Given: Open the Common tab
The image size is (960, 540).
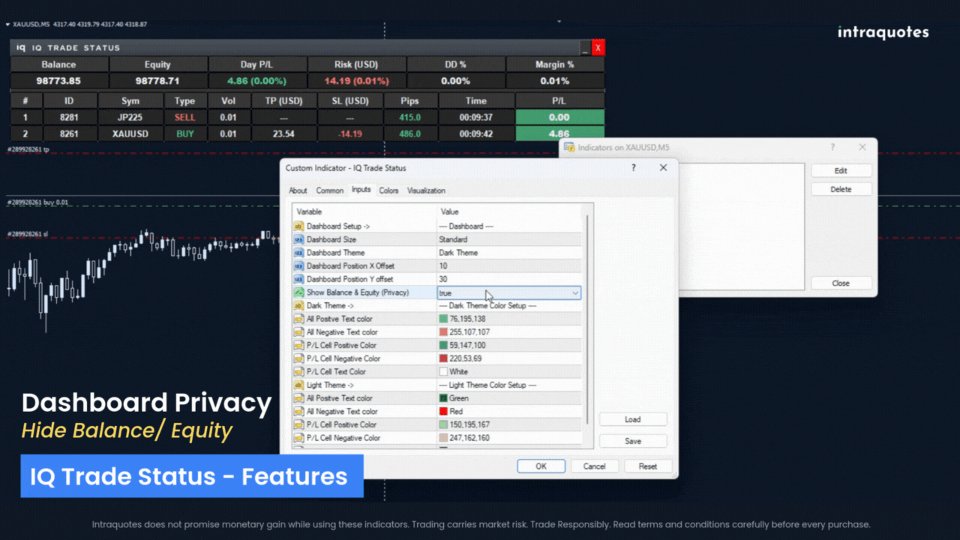Looking at the screenshot, I should [x=329, y=191].
